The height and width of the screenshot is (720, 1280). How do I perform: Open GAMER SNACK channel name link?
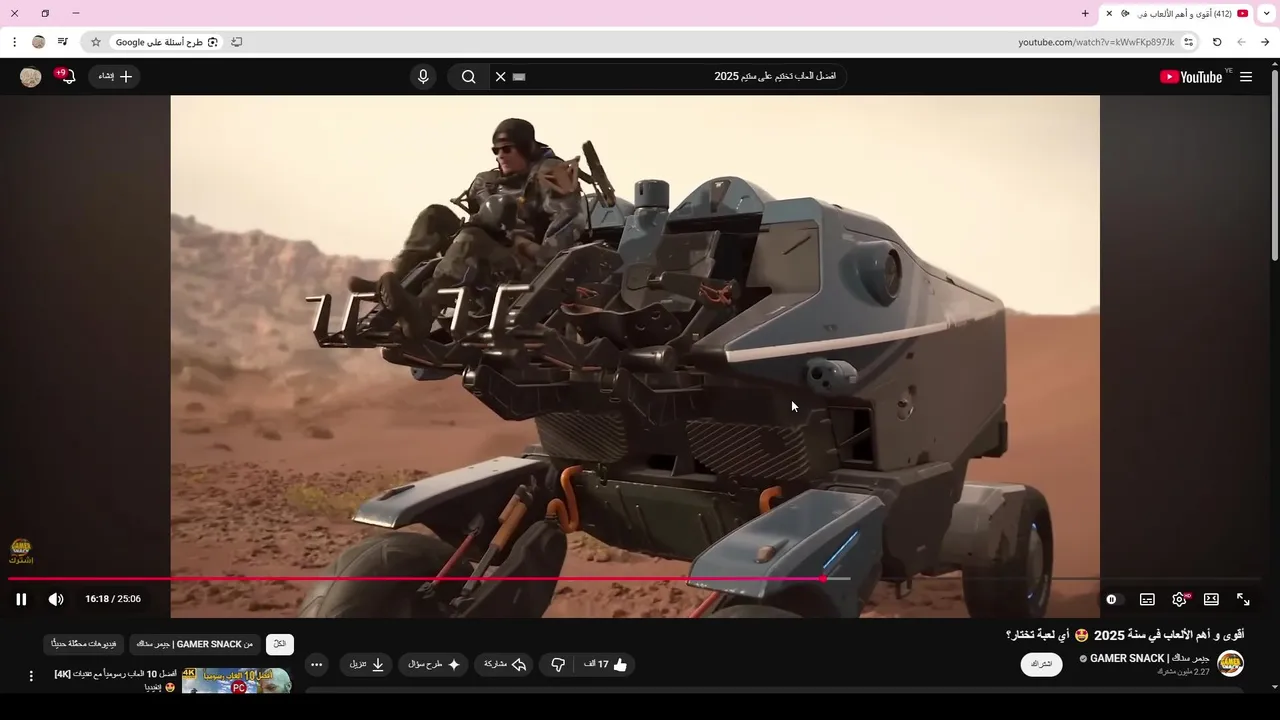coord(1150,658)
